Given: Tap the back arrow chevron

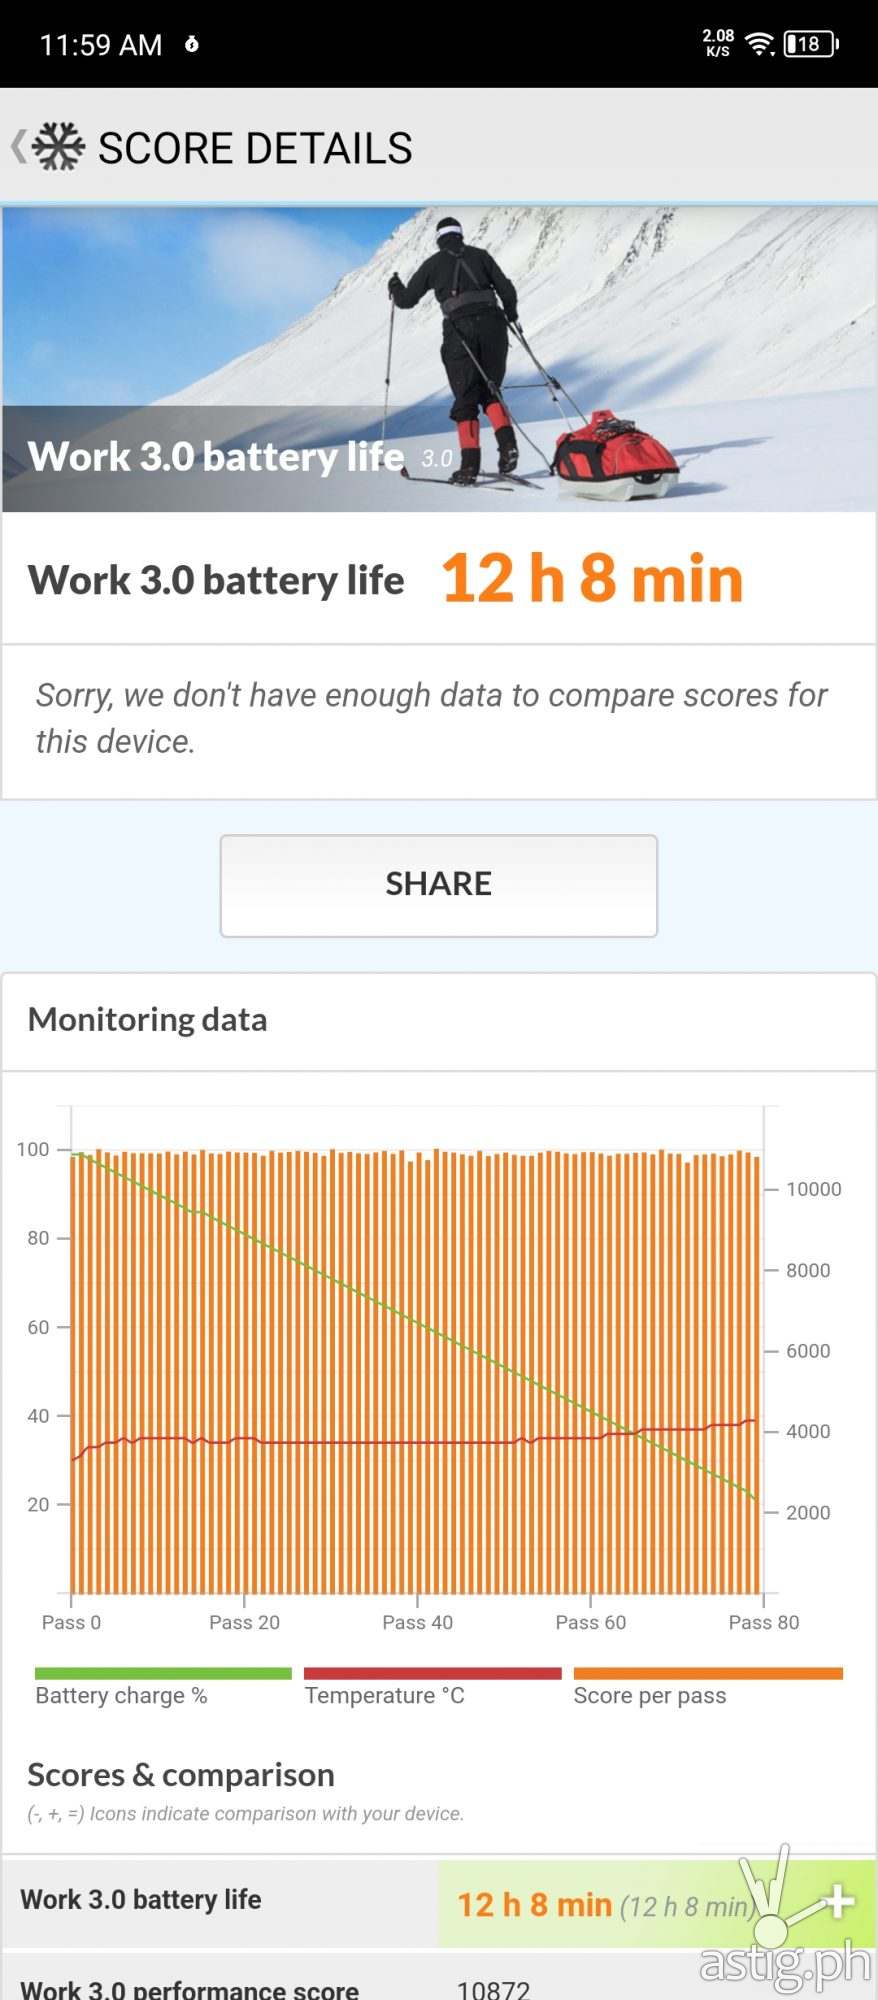Looking at the screenshot, I should click(18, 147).
